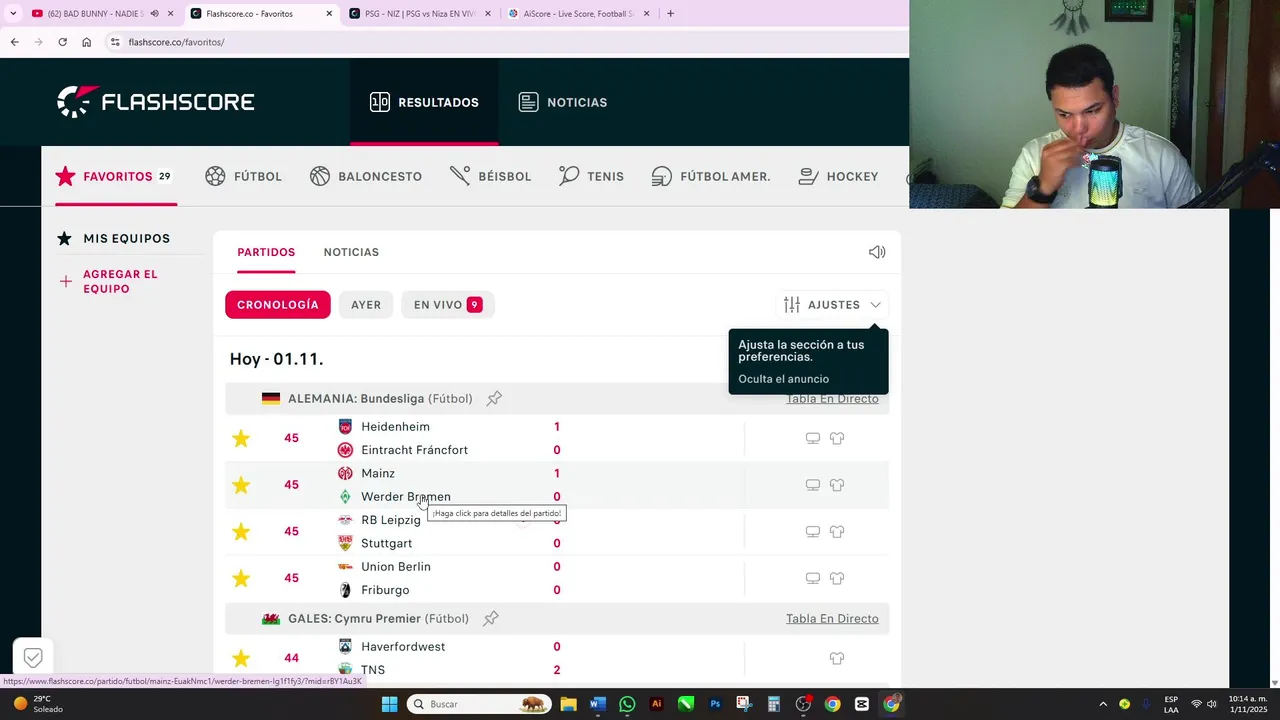The image size is (1280, 720).
Task: Open browser home page
Action: [86, 42]
